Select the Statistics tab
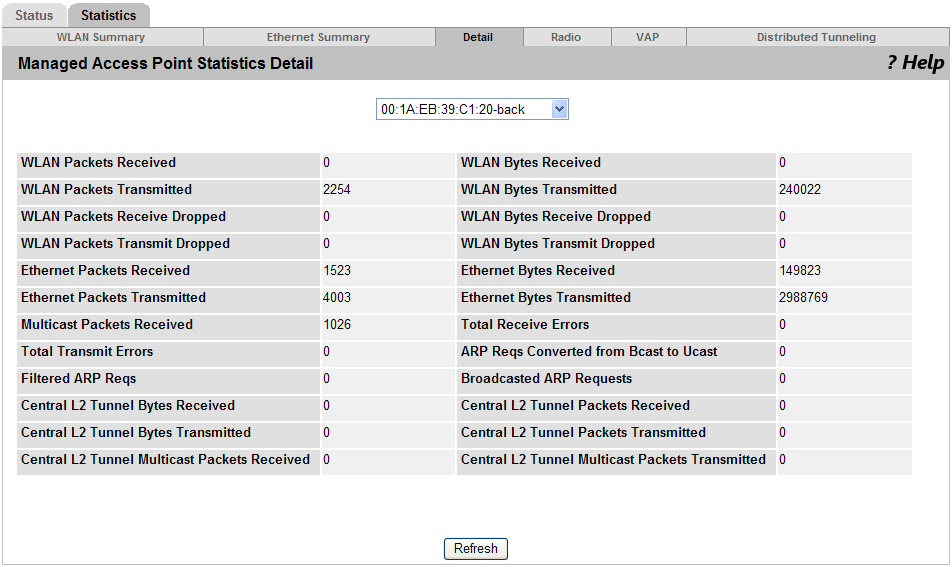This screenshot has height=567, width=952. coord(109,15)
